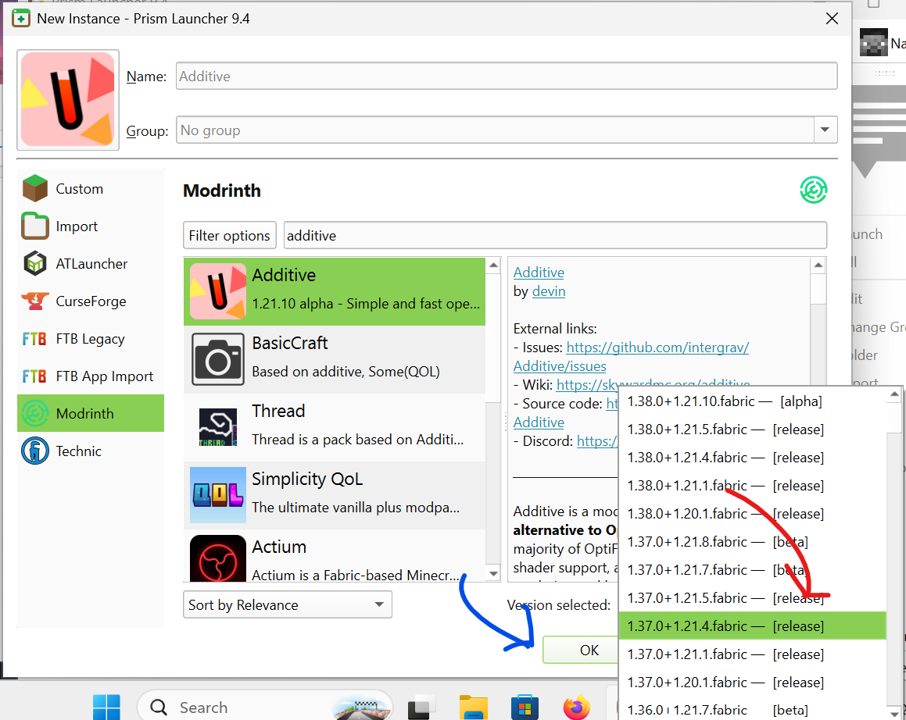Open the Sort by Relevance dropdown
The image size is (906, 720).
pyautogui.click(x=288, y=605)
